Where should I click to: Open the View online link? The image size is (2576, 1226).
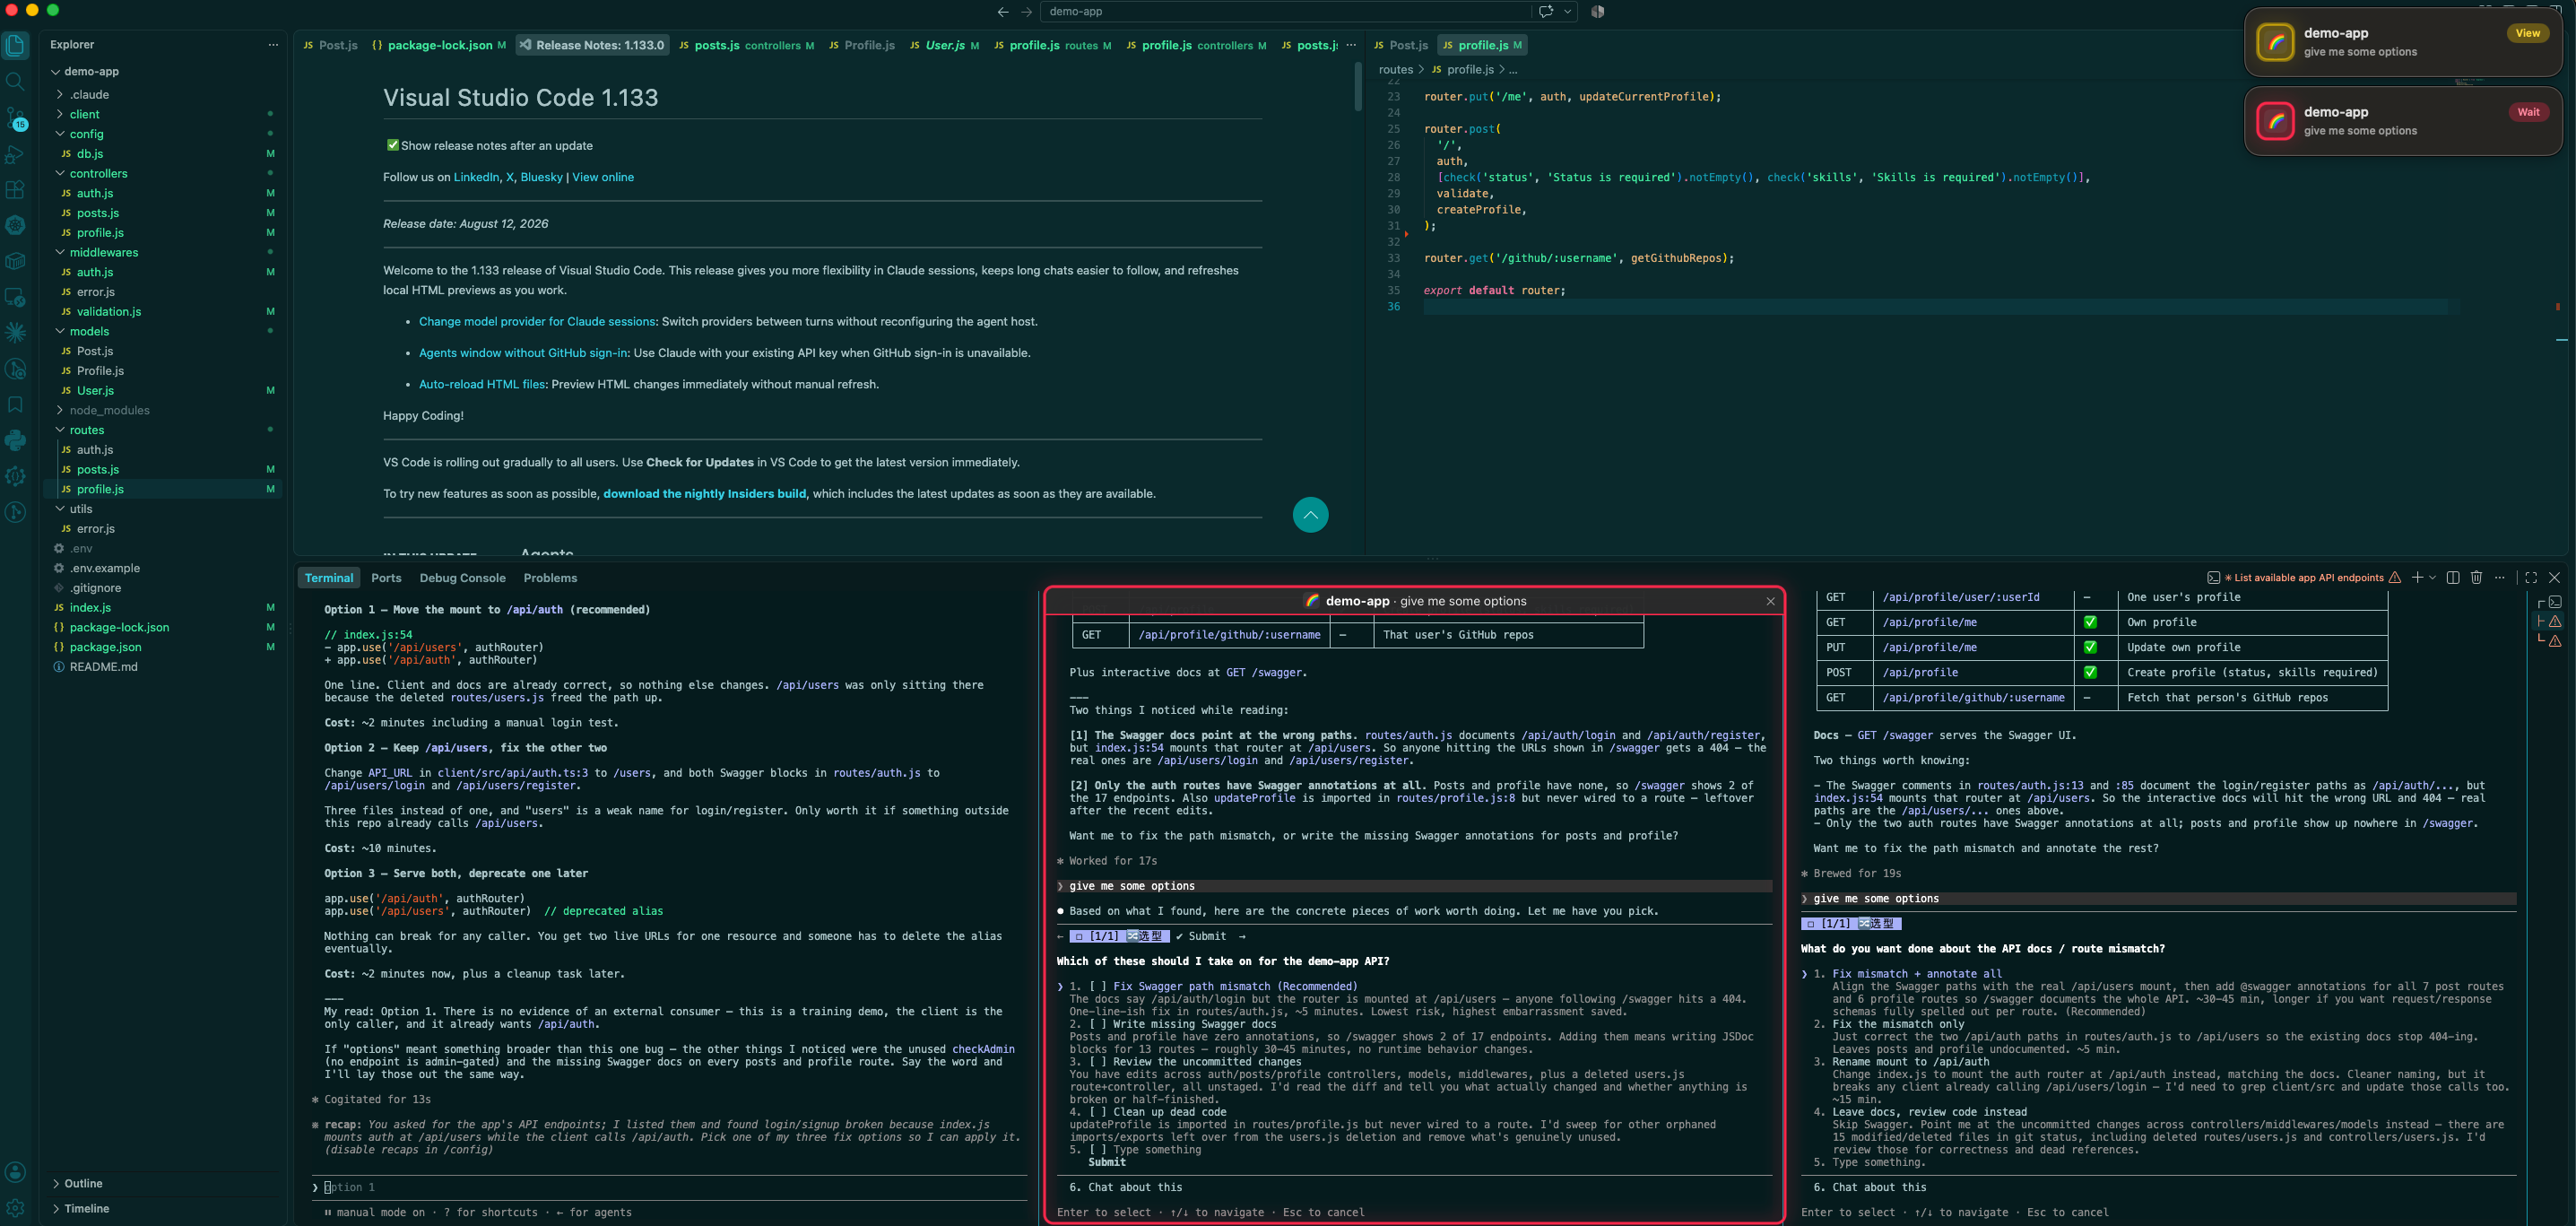[603, 177]
